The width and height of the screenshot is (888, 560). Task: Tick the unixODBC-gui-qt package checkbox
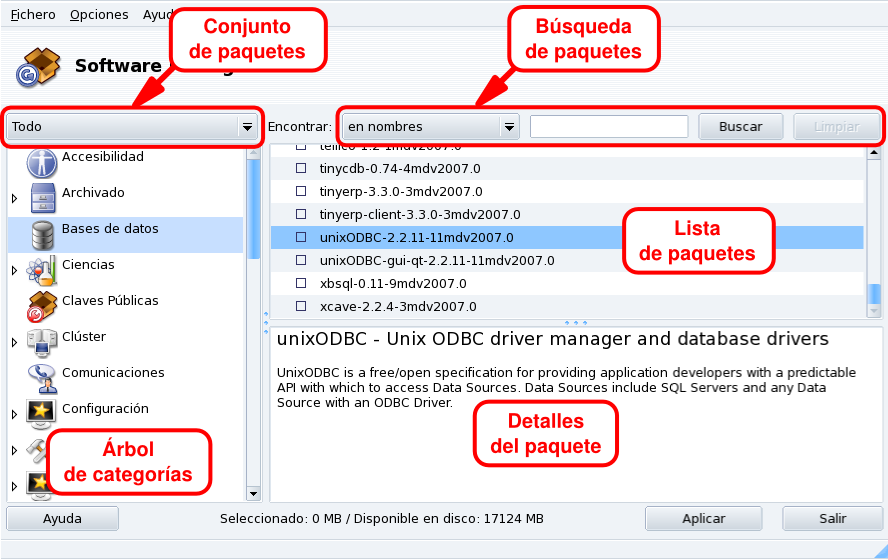pos(300,261)
